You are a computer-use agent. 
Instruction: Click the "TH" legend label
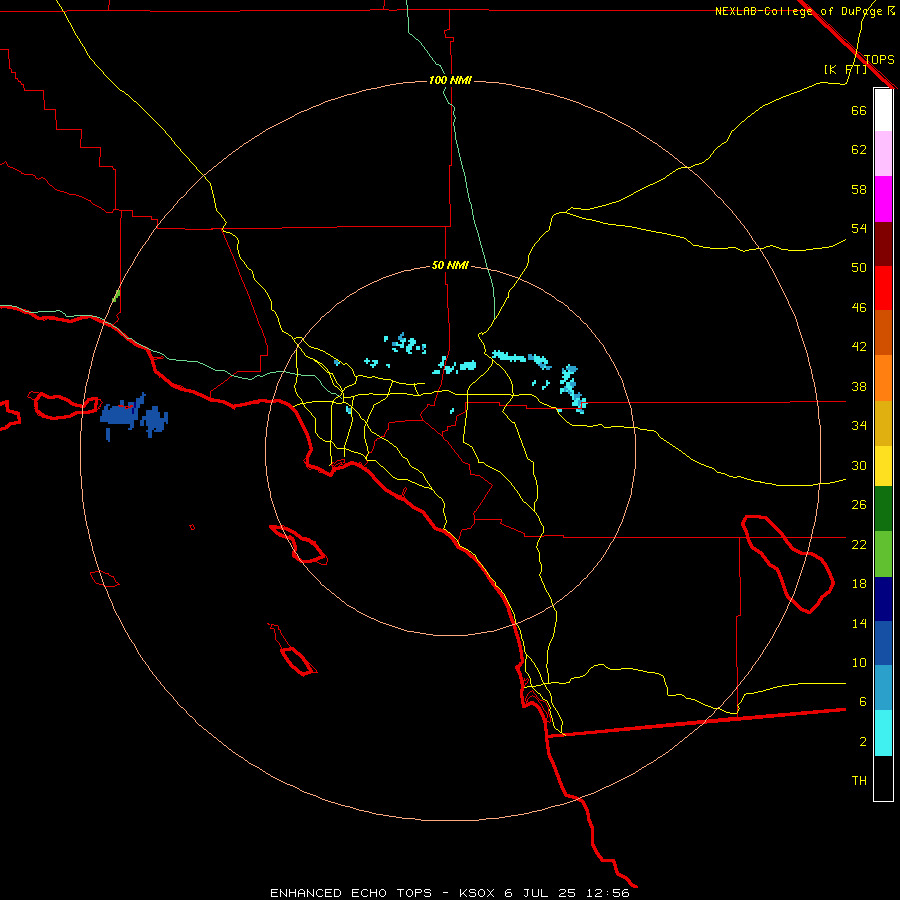tap(859, 781)
